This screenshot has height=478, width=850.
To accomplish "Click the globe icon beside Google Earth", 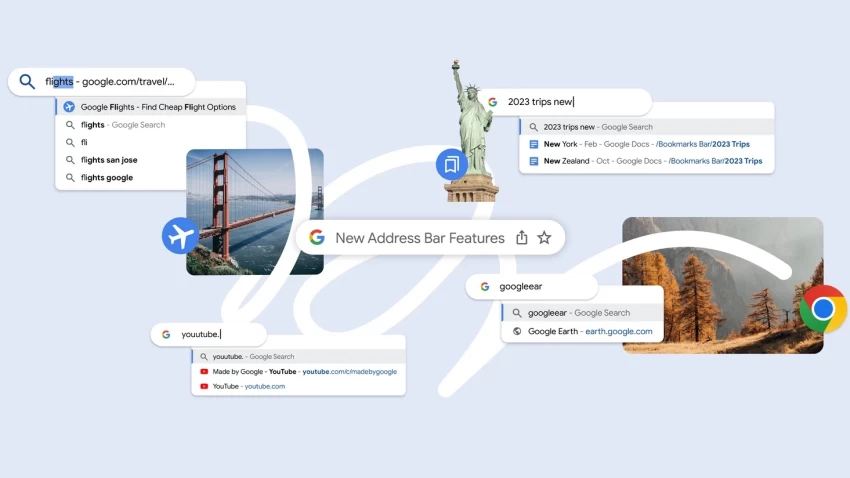I will [x=517, y=331].
